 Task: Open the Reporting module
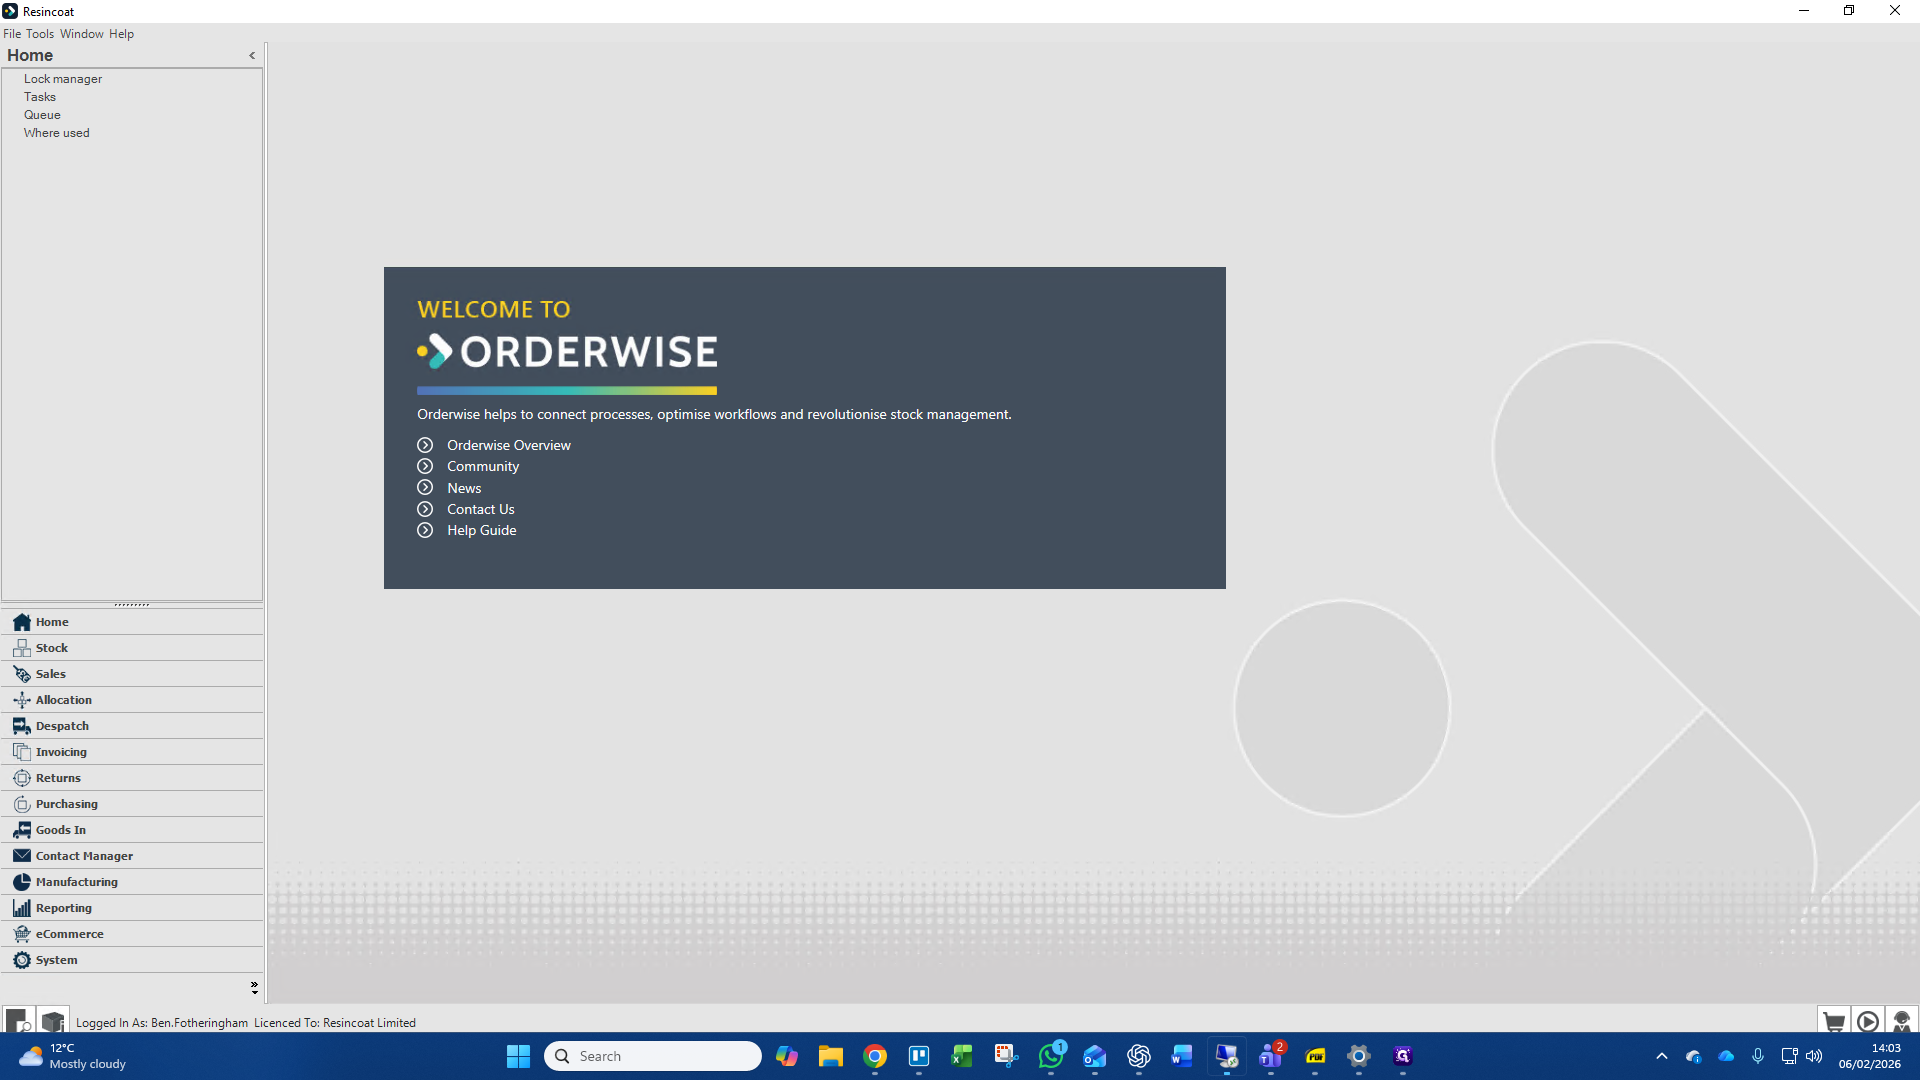(63, 908)
